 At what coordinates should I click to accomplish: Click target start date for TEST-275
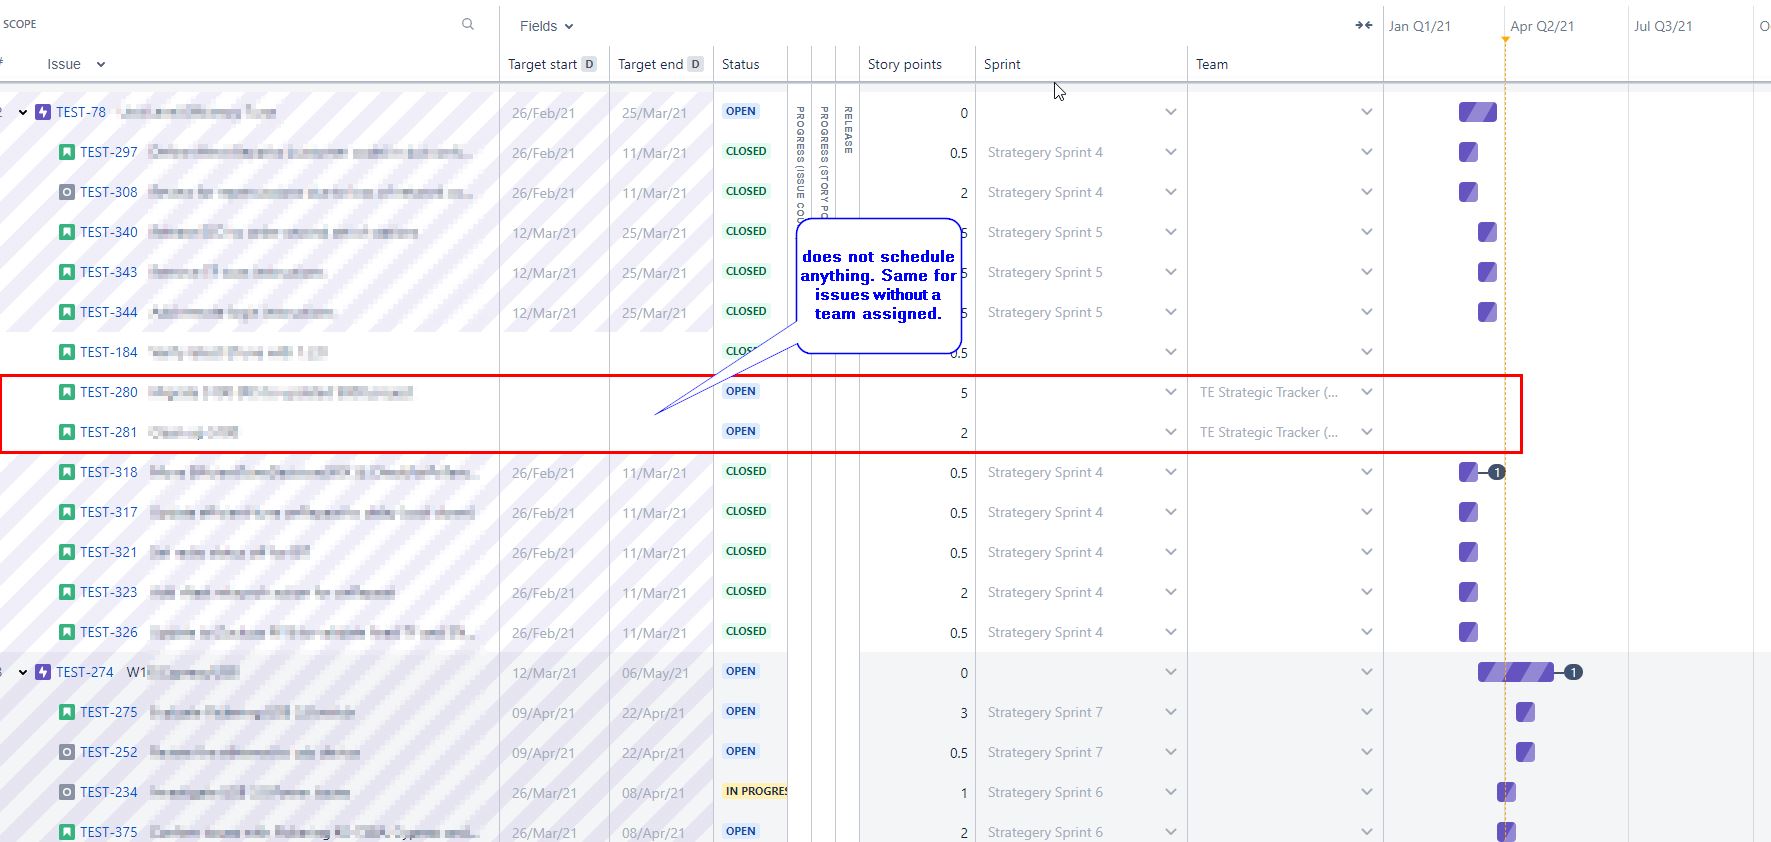pos(543,713)
